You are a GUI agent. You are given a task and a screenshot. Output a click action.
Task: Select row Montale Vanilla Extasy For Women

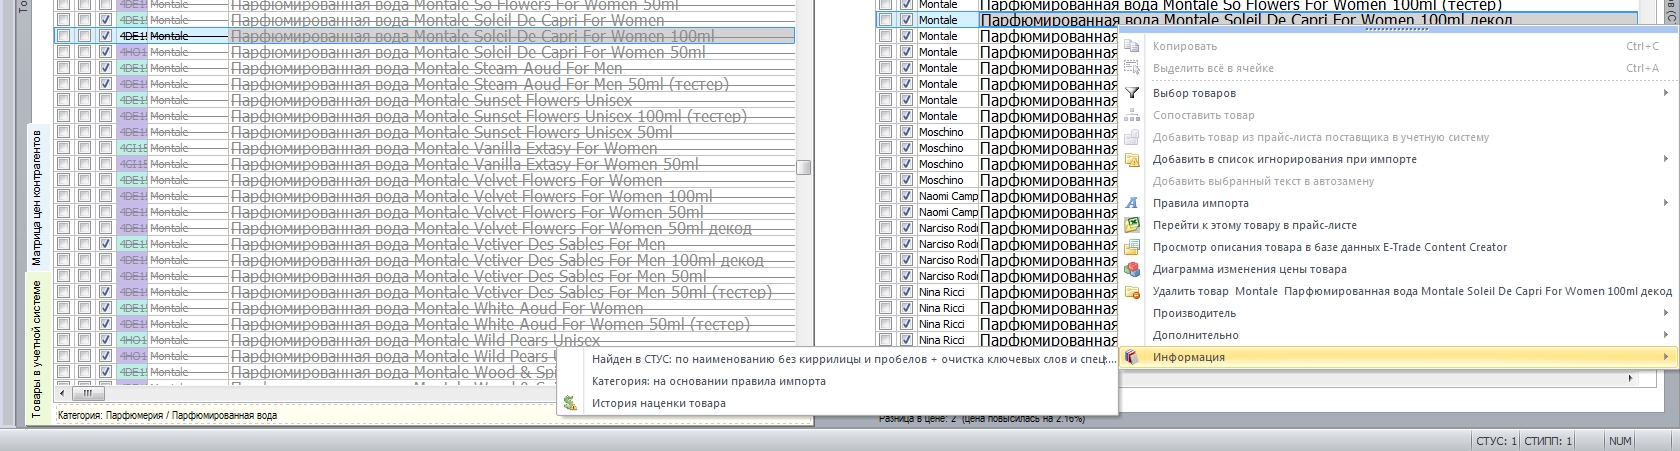tap(425, 148)
